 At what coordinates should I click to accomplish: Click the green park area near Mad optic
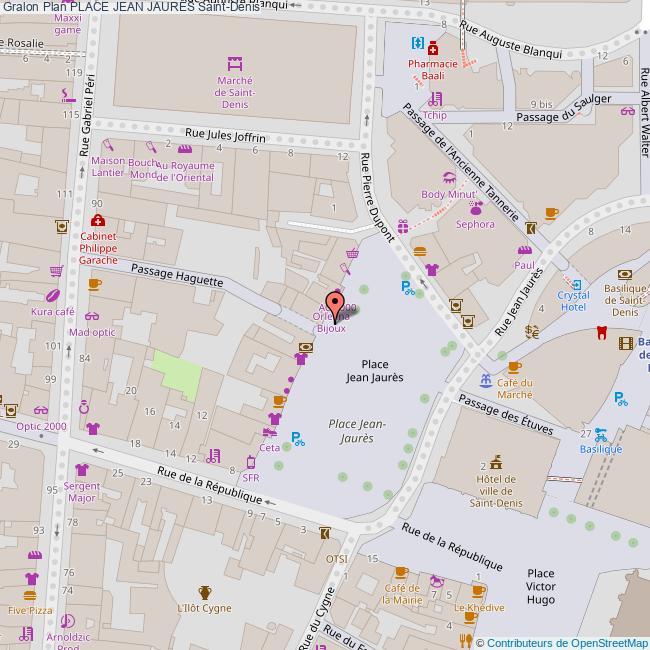pos(175,376)
